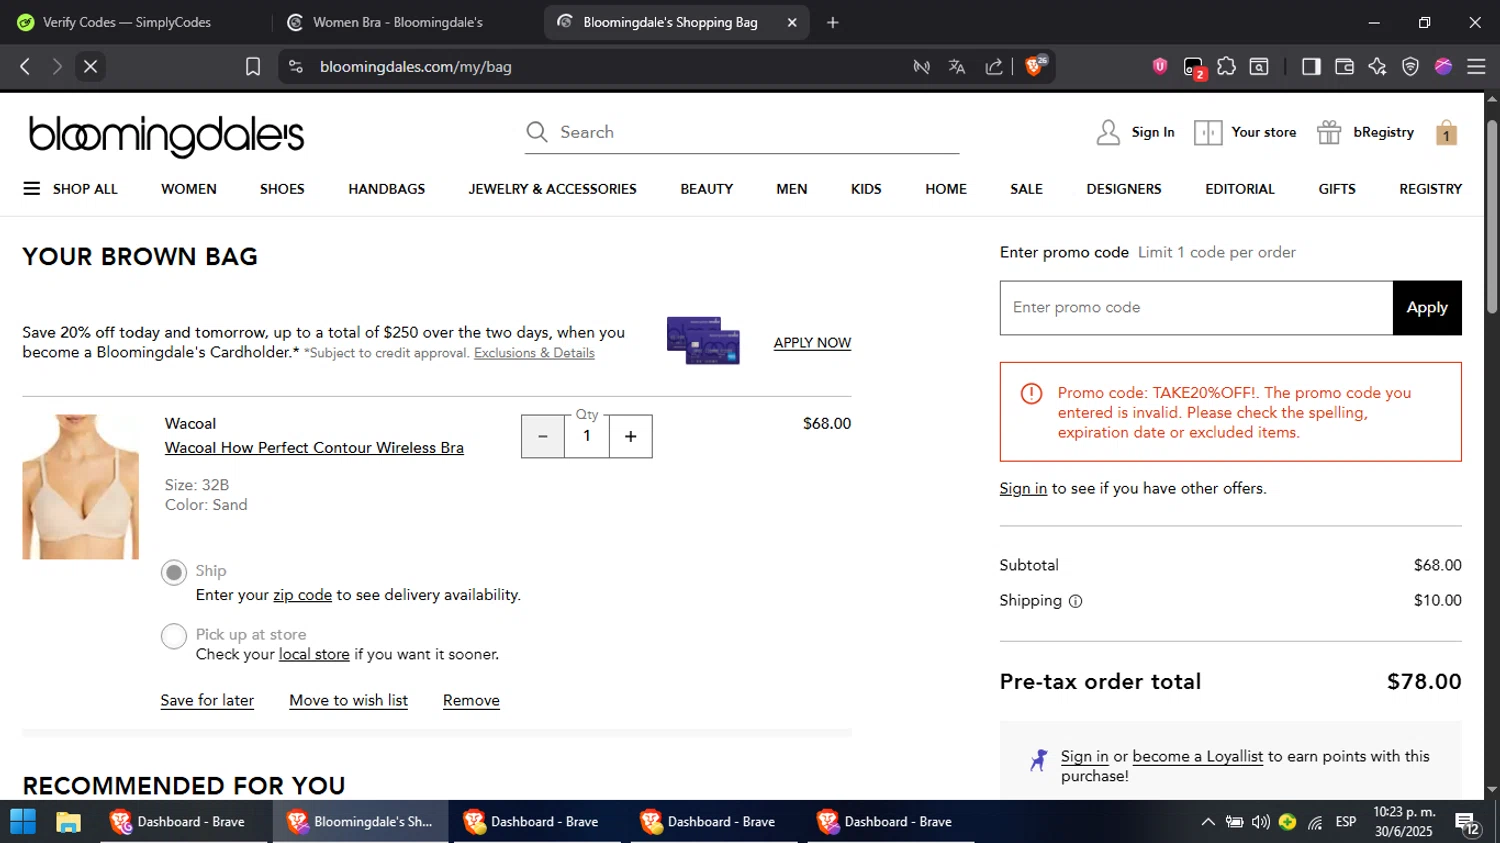Click the APPLY NOW cardholder link
Image resolution: width=1500 pixels, height=843 pixels.
click(x=812, y=343)
